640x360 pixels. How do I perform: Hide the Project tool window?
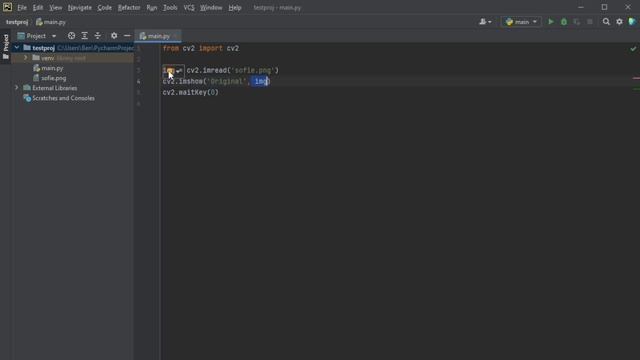tap(127, 36)
